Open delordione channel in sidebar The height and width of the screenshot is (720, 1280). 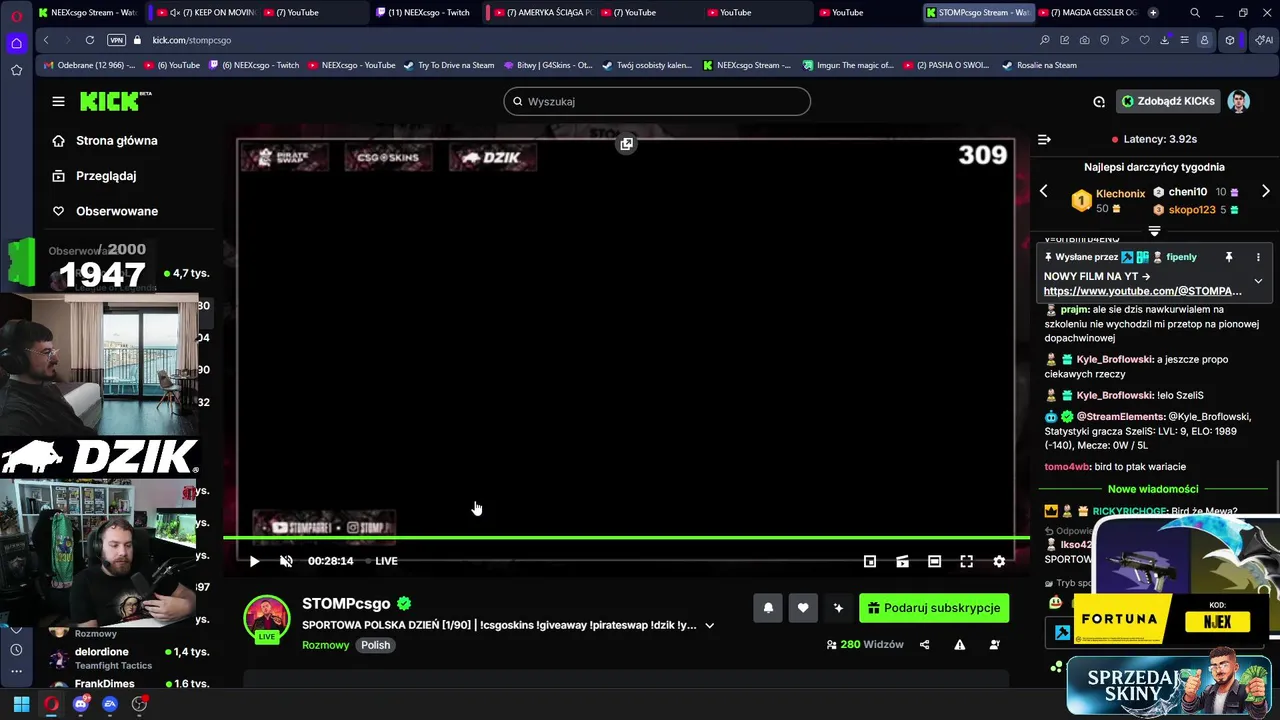(x=130, y=658)
